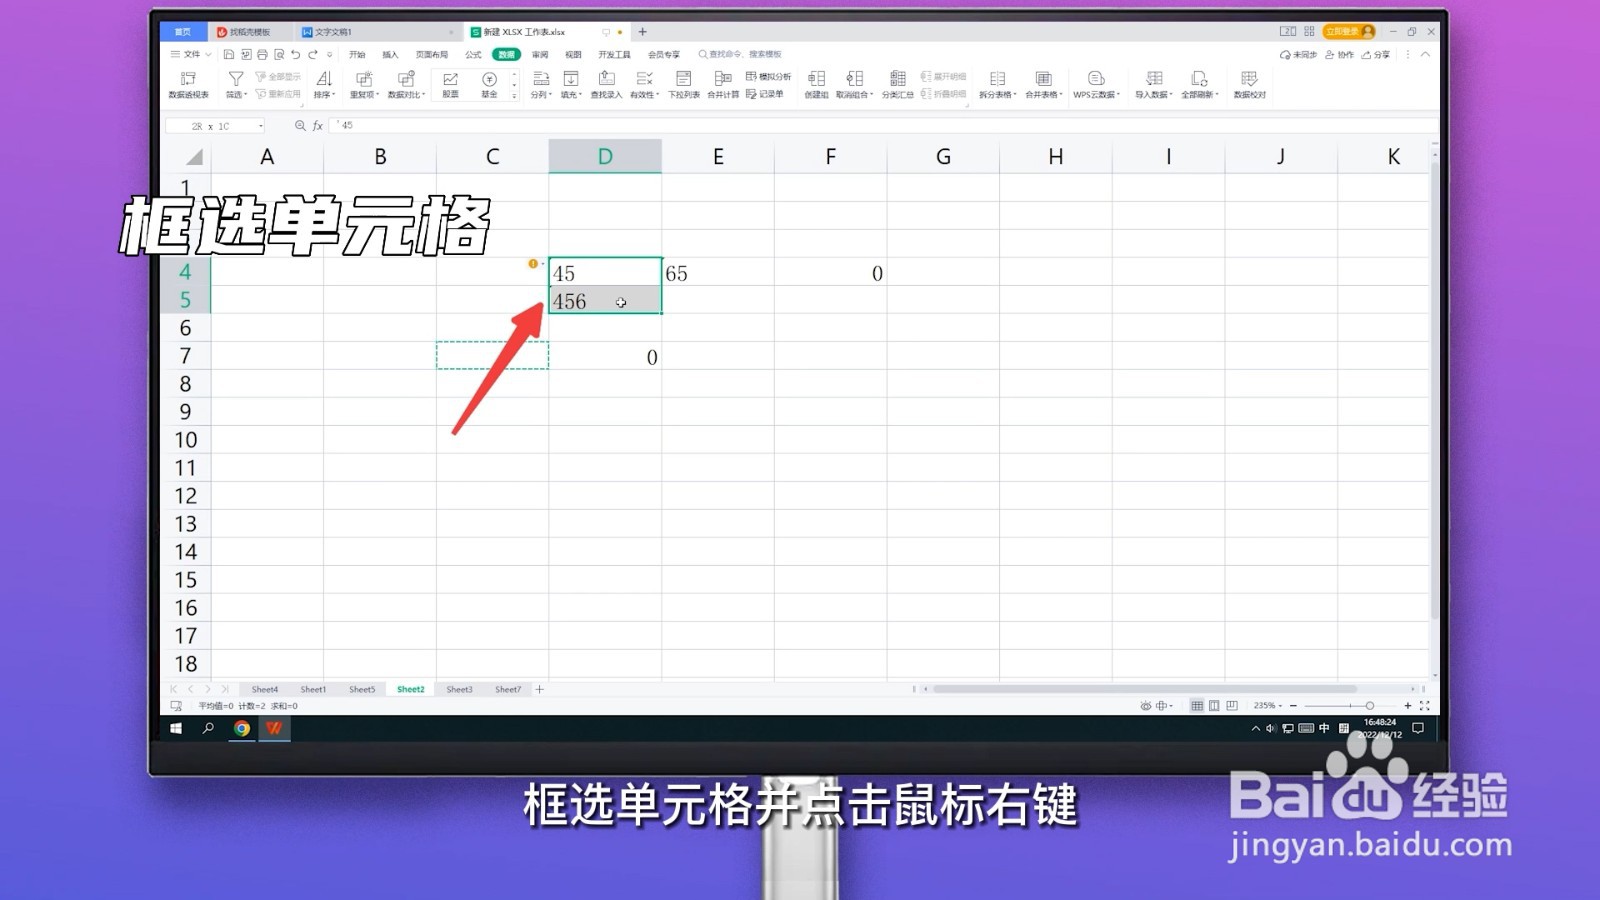Click the 立即登录 login button
The image size is (1600, 900).
click(1349, 31)
